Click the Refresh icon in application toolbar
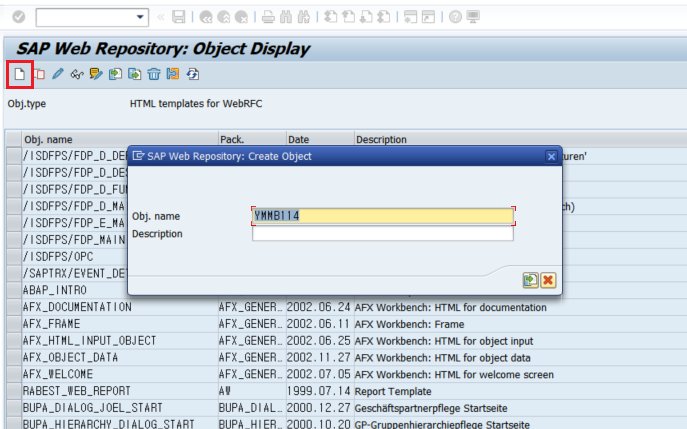687x429 pixels. point(193,74)
